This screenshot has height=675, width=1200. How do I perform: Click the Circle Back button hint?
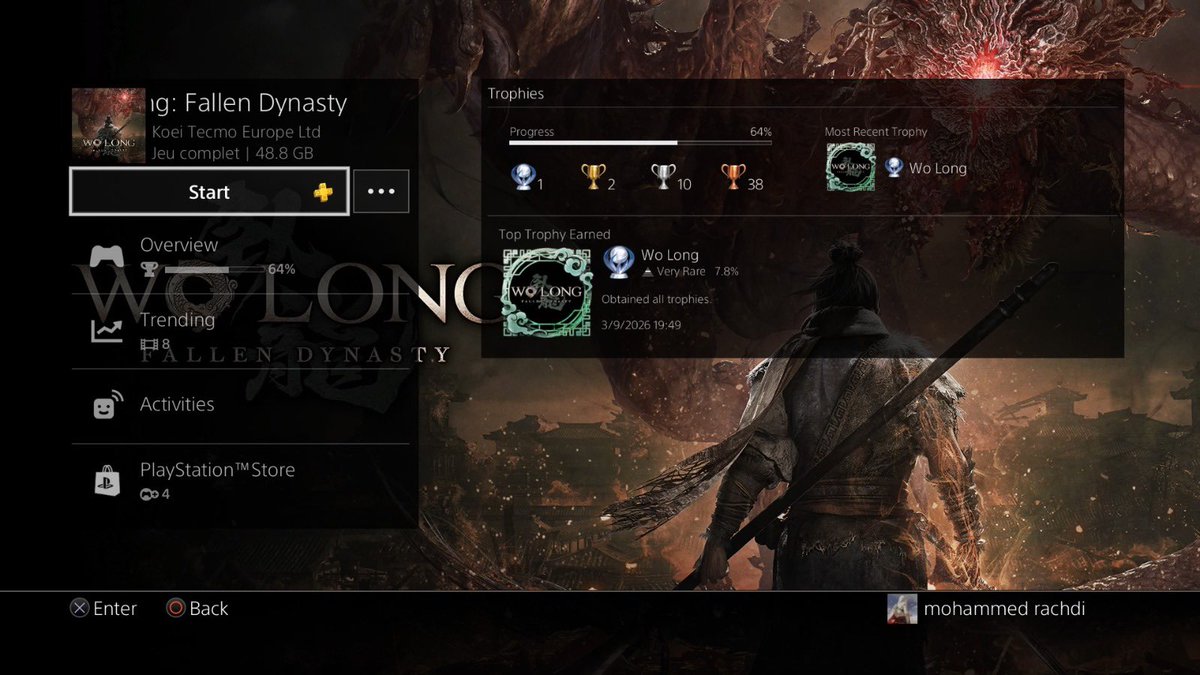197,608
